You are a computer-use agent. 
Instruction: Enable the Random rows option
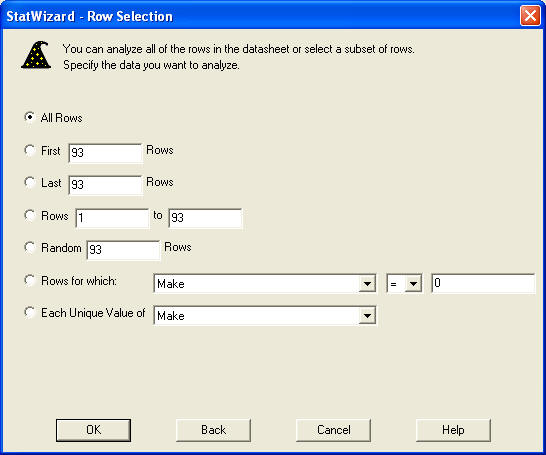point(30,248)
